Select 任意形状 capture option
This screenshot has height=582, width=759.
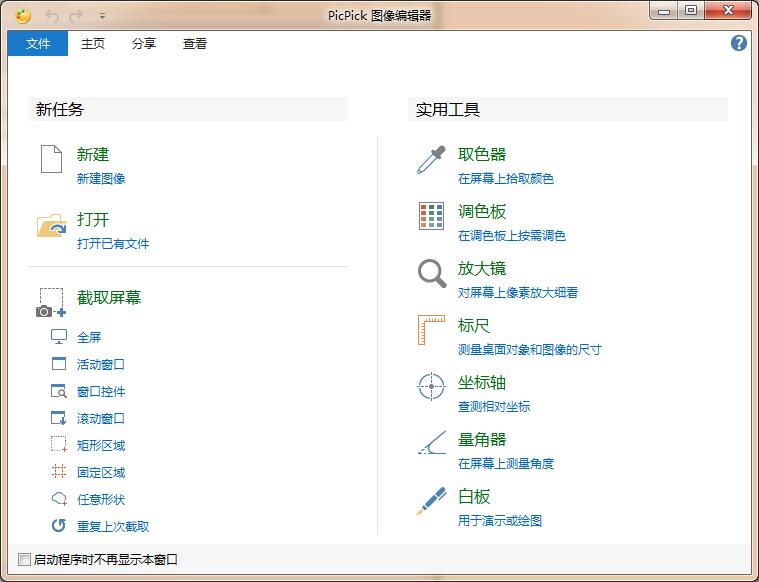click(x=101, y=499)
